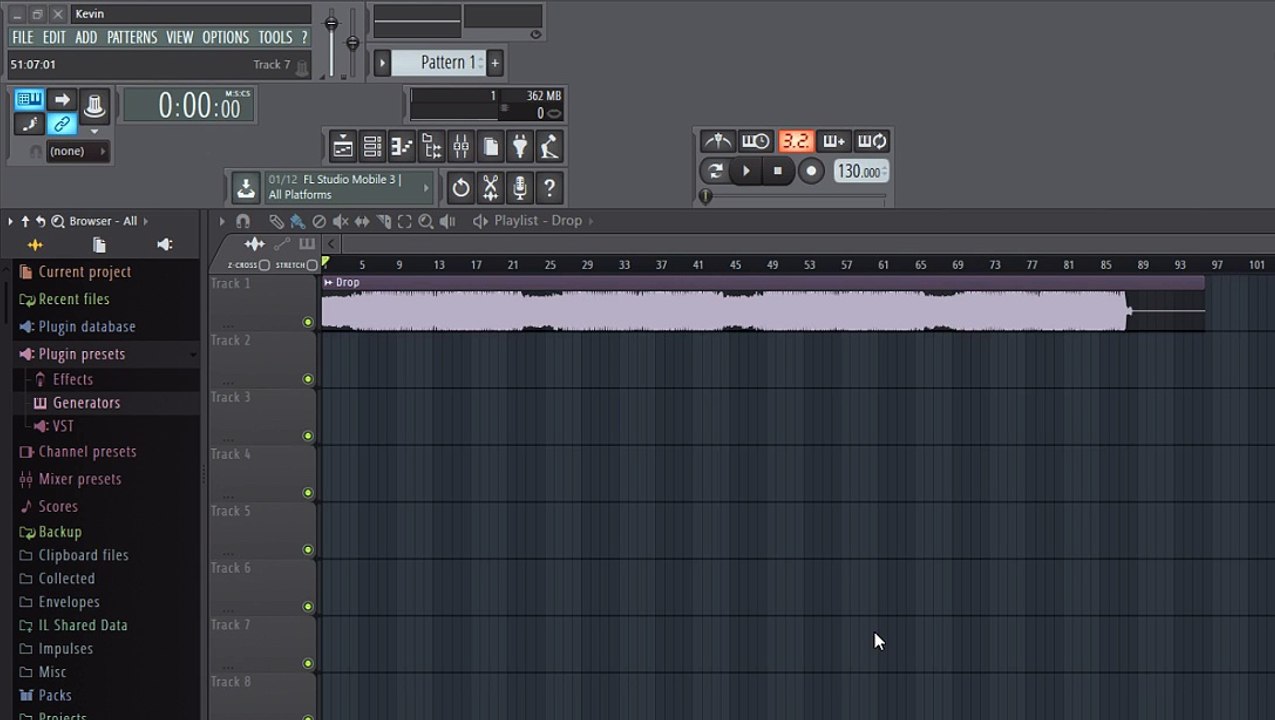1275x720 pixels.
Task: Click the 130.000 tempo field
Action: (x=859, y=171)
